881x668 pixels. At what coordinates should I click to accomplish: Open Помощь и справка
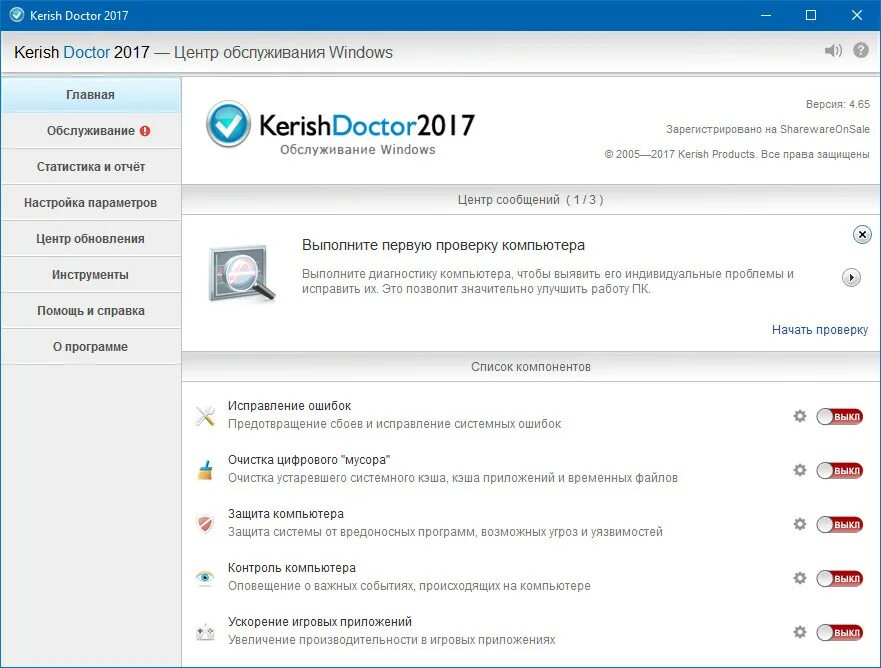91,311
